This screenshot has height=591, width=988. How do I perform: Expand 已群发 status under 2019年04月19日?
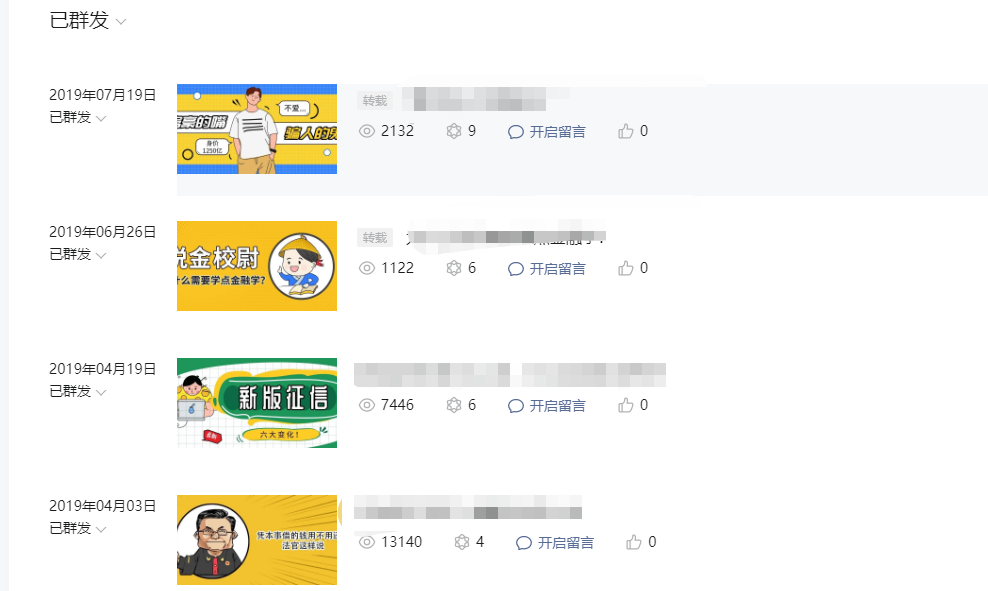point(78,391)
